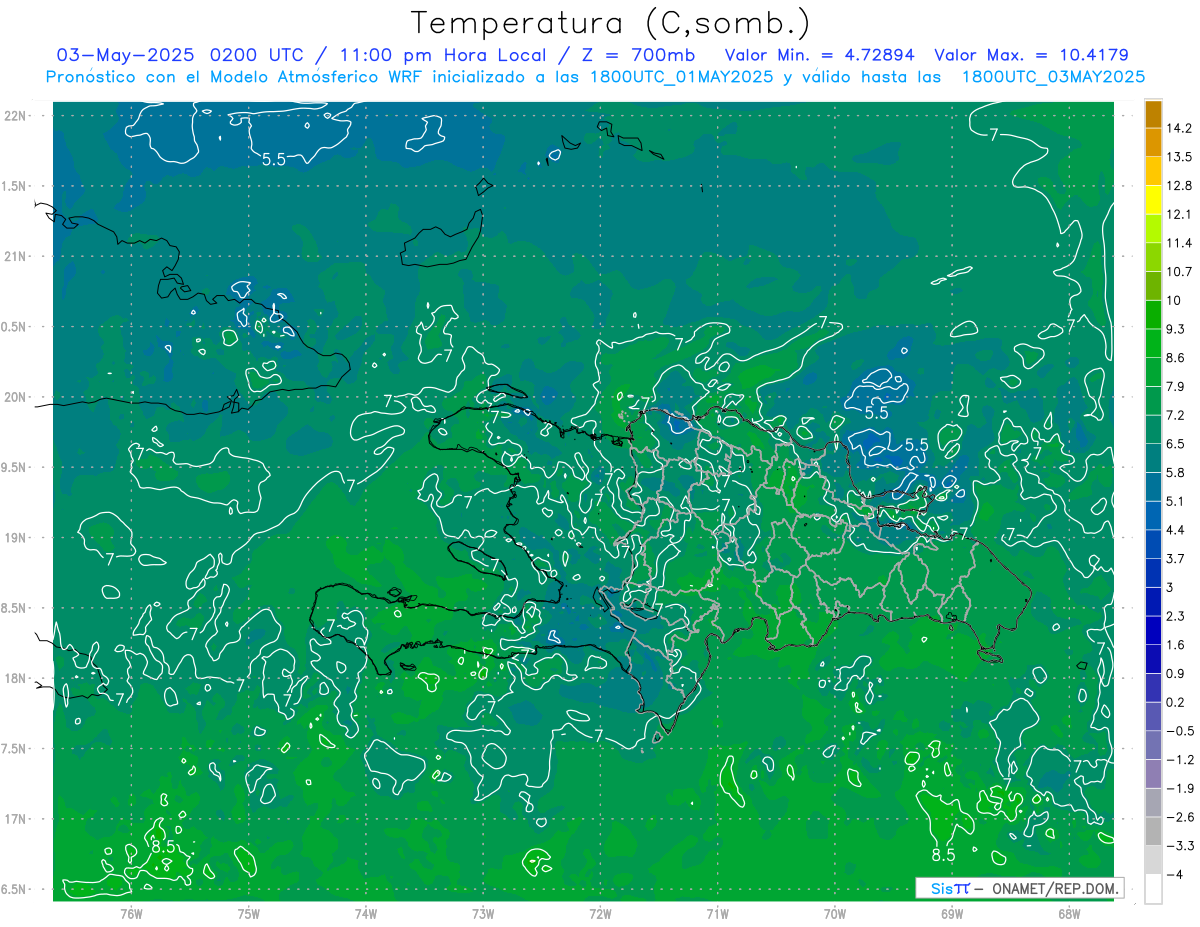Click the 68W longitude axis label
Image resolution: width=1200 pixels, height=927 pixels.
coord(1069,913)
